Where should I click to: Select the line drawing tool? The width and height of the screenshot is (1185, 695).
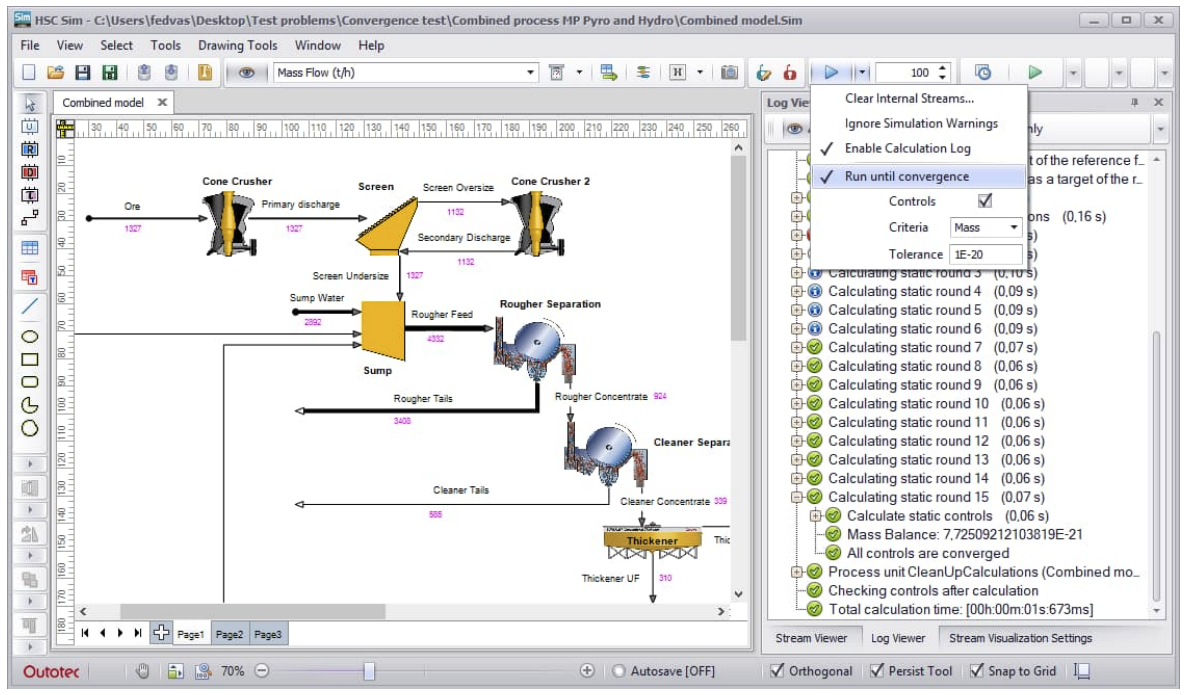[29, 306]
